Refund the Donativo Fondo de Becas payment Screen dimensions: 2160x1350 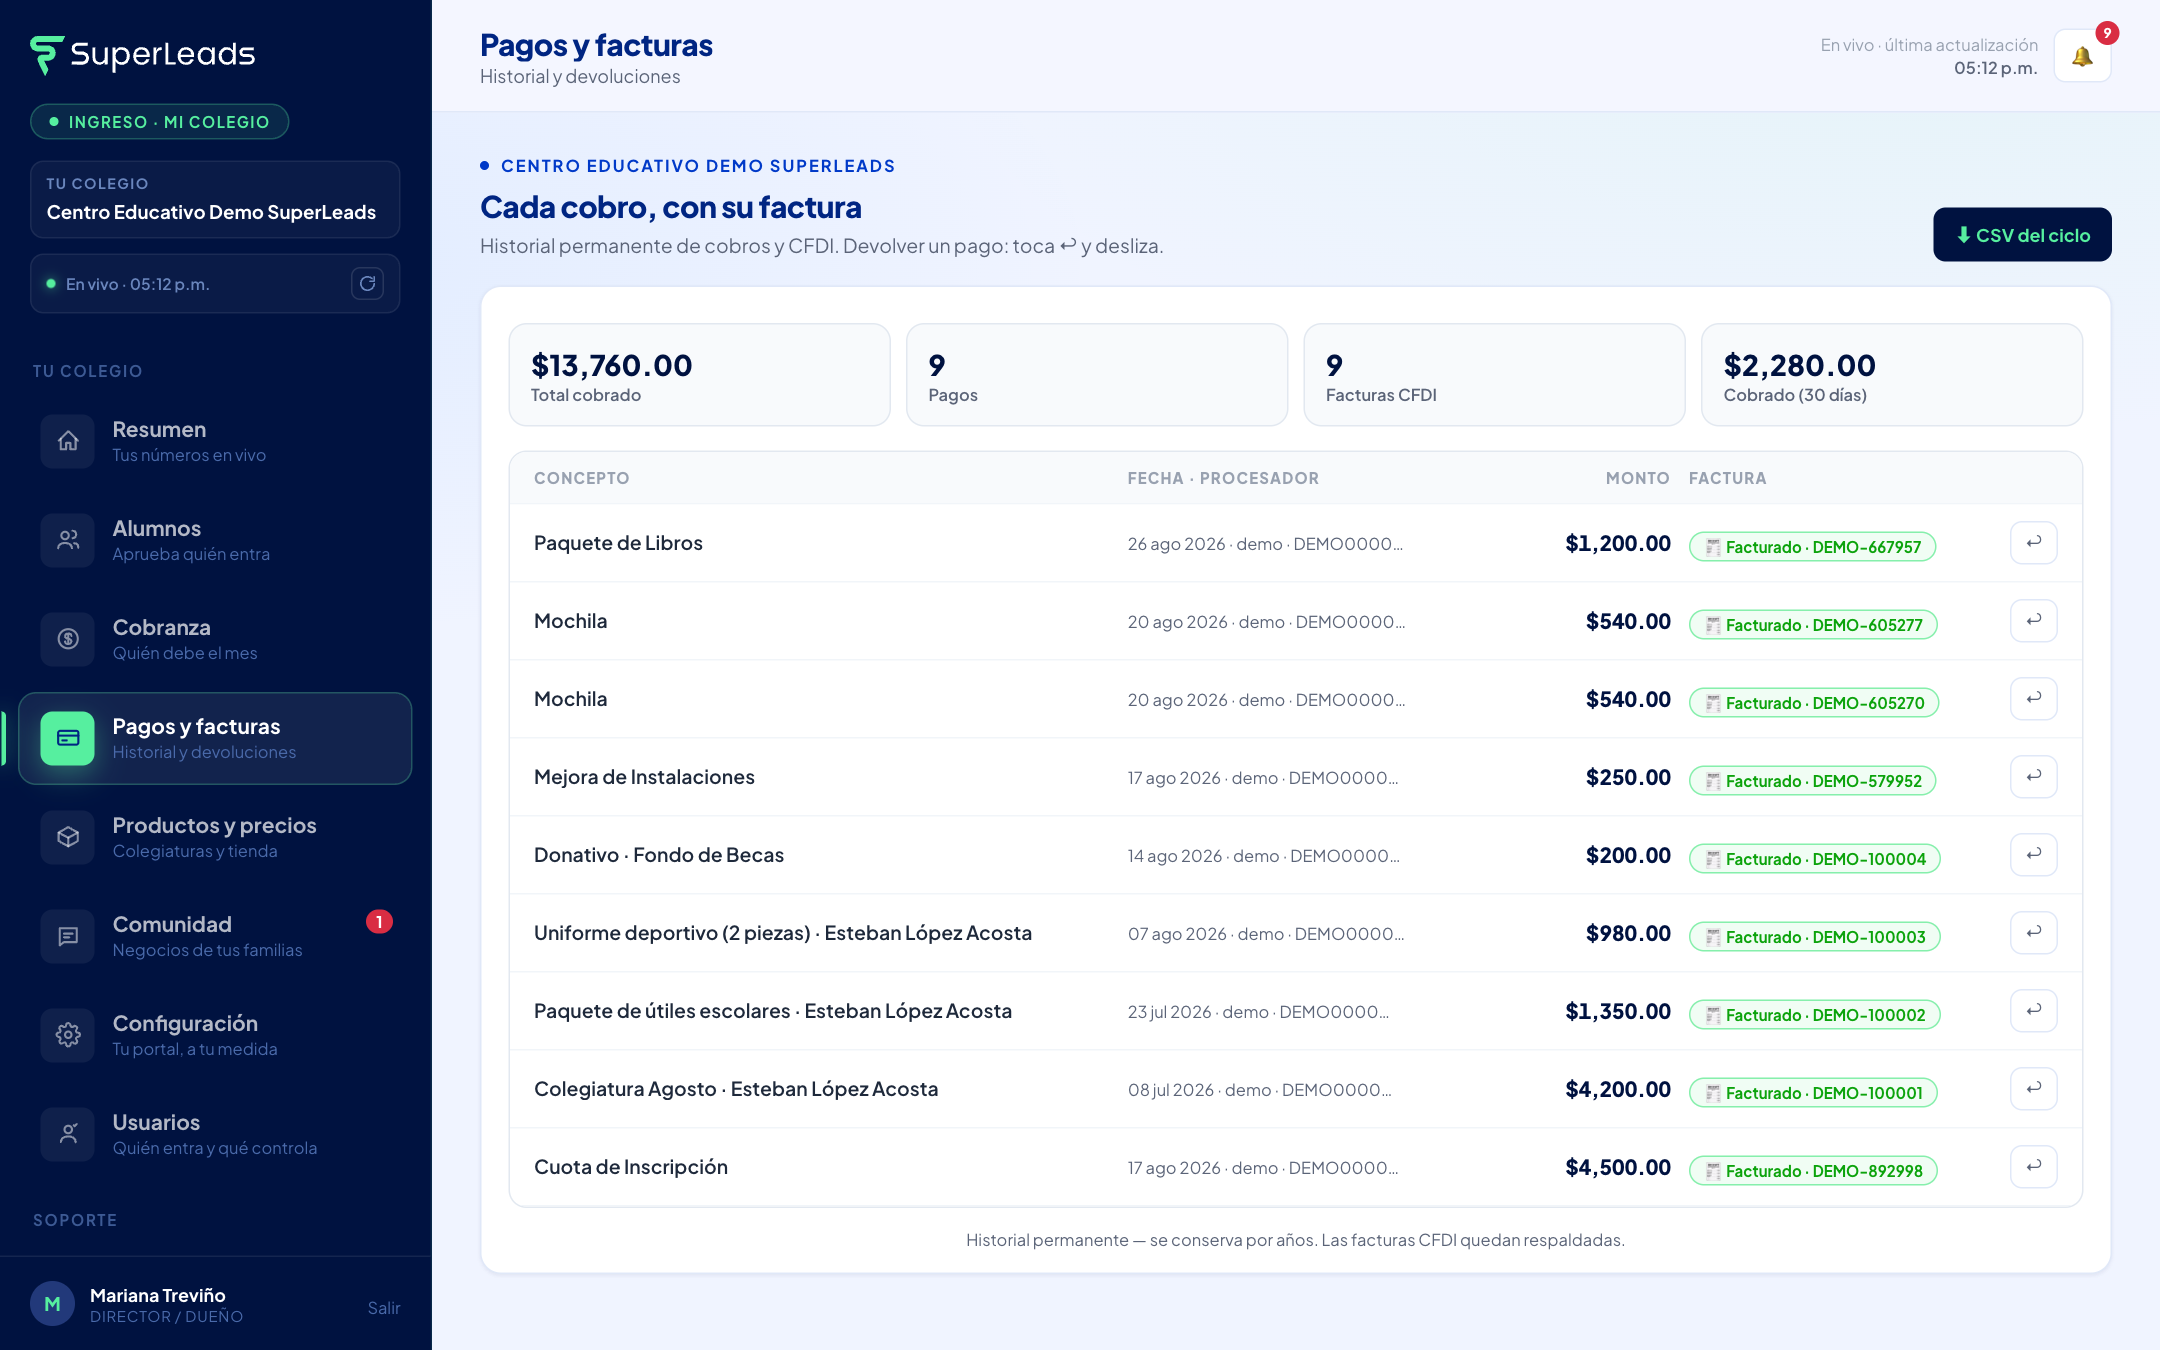(2033, 855)
